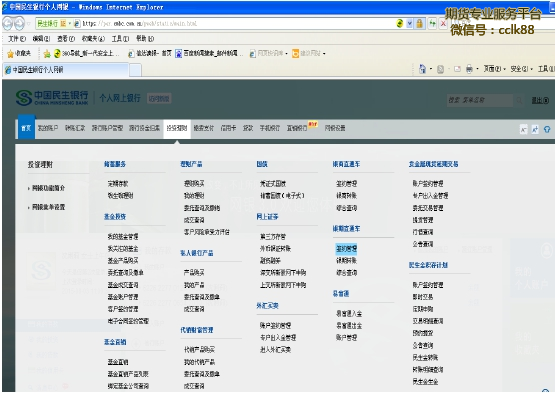Screen dimensions: 555x393
Task: Switch to the 我的账户 navigation tab
Action: pyautogui.click(x=48, y=128)
